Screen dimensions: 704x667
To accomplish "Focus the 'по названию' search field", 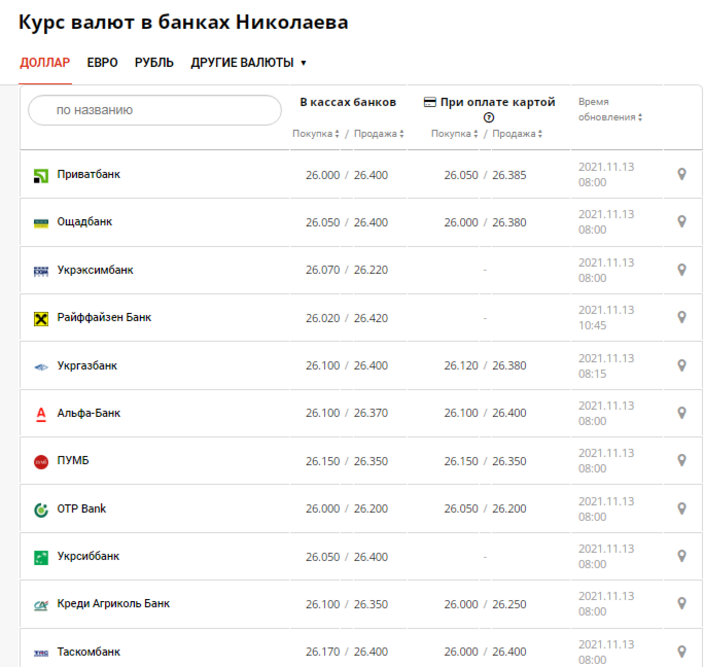I will click(x=155, y=110).
